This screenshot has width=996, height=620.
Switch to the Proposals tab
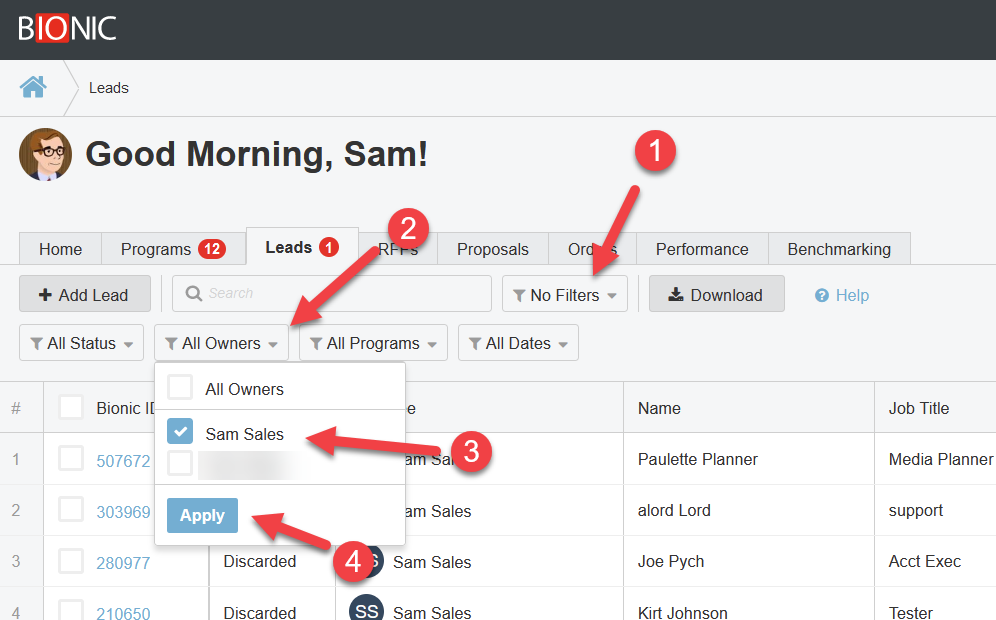[x=492, y=249]
